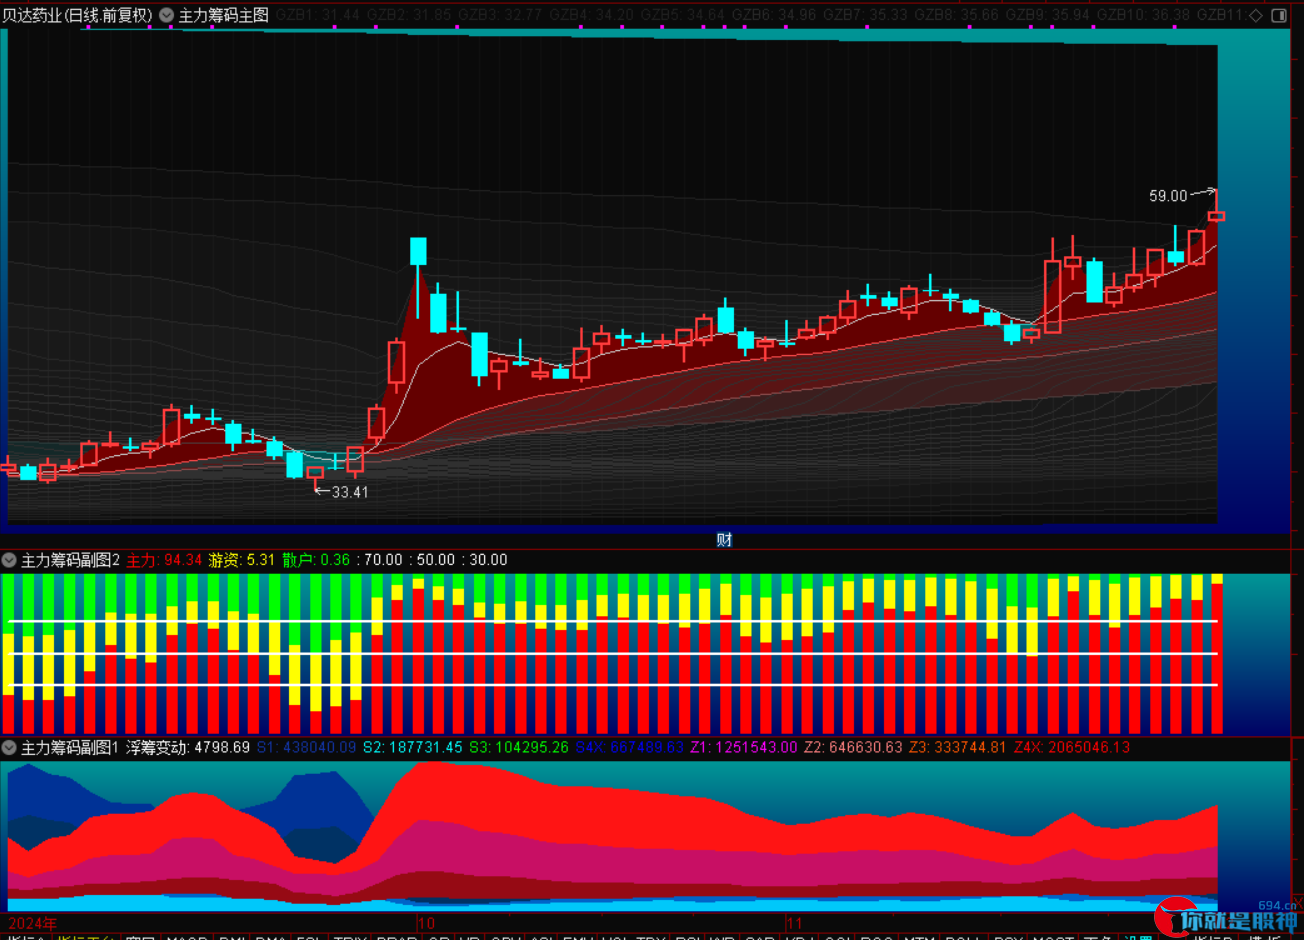Switch to the MTM indicator tab
Image resolution: width=1304 pixels, height=940 pixels.
coord(919,937)
